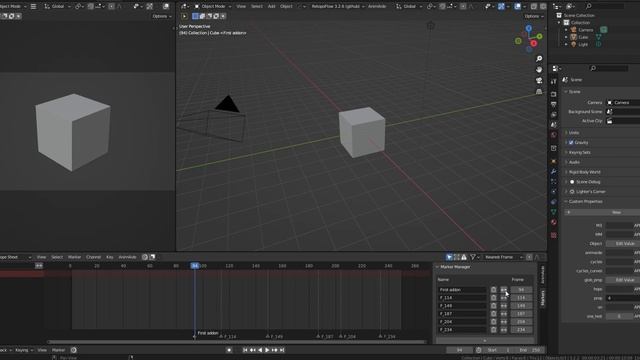Toggle only show selected in dope sheet
The width and height of the screenshot is (640, 360).
pos(449,257)
